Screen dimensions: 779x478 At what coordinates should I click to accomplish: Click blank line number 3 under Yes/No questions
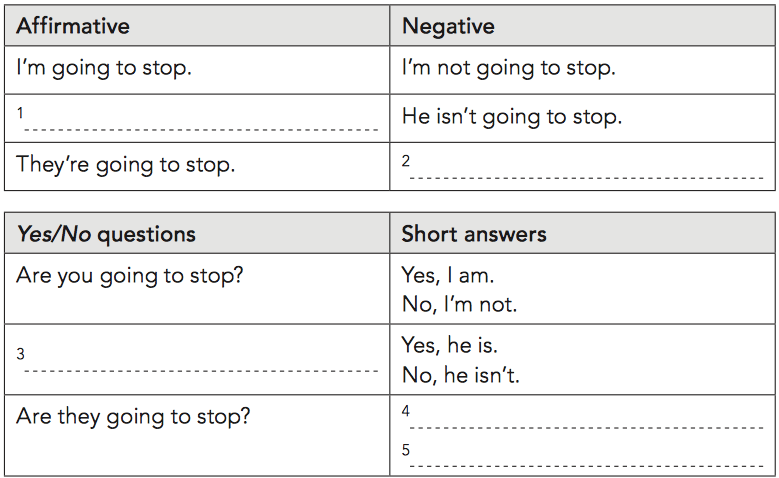[x=201, y=371]
